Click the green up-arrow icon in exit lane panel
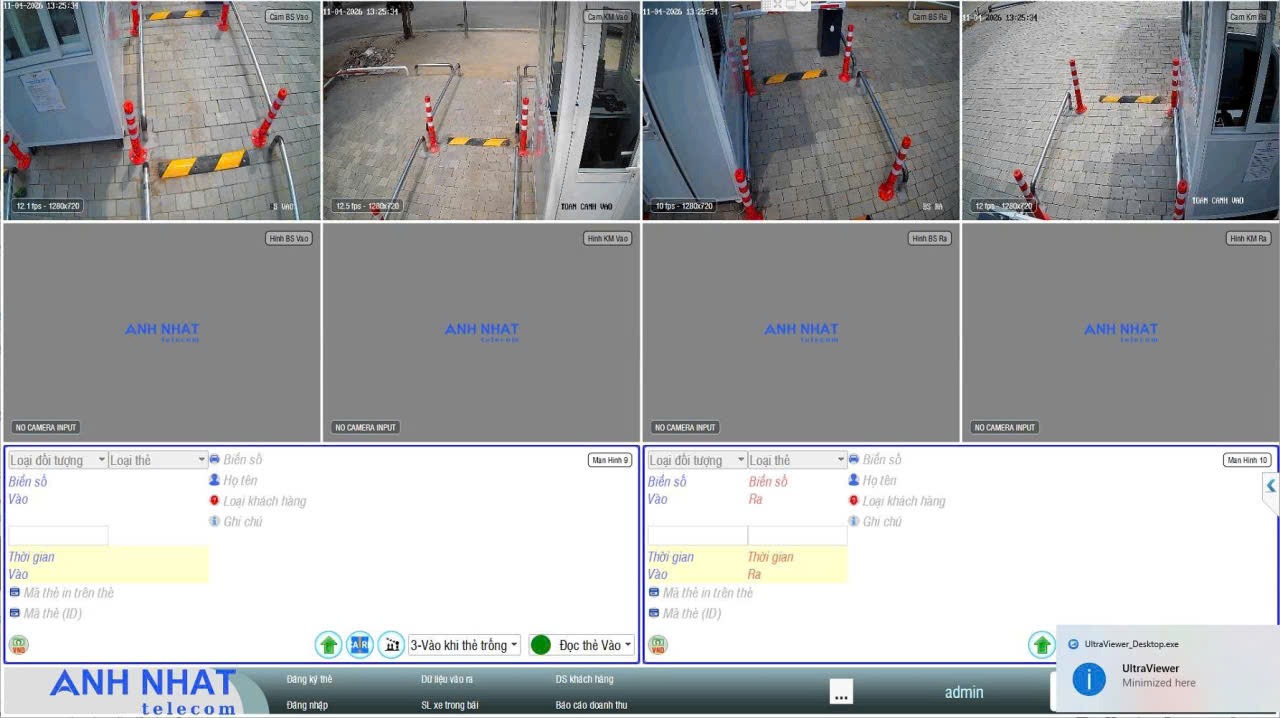Screen dimensions: 1280x718 [1042, 645]
